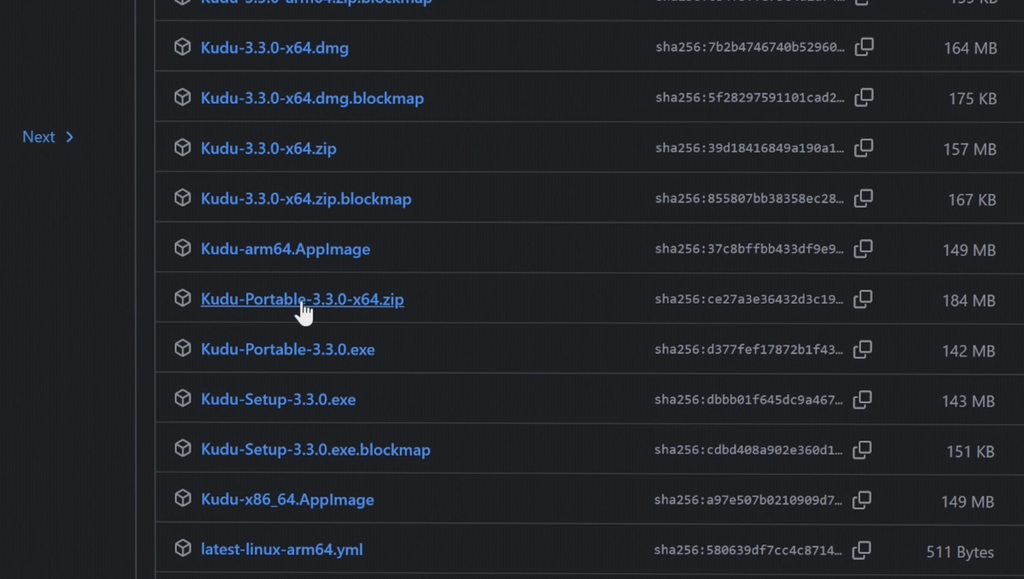Screen dimensions: 1024x579
Task: Download Kudu-3.3.0-x64.dmg
Action: click(x=274, y=48)
